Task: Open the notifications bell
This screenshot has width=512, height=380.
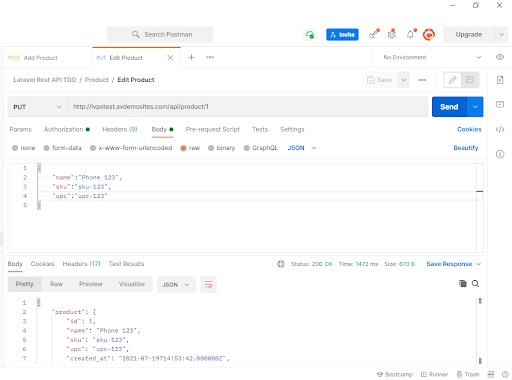Action: 410,34
